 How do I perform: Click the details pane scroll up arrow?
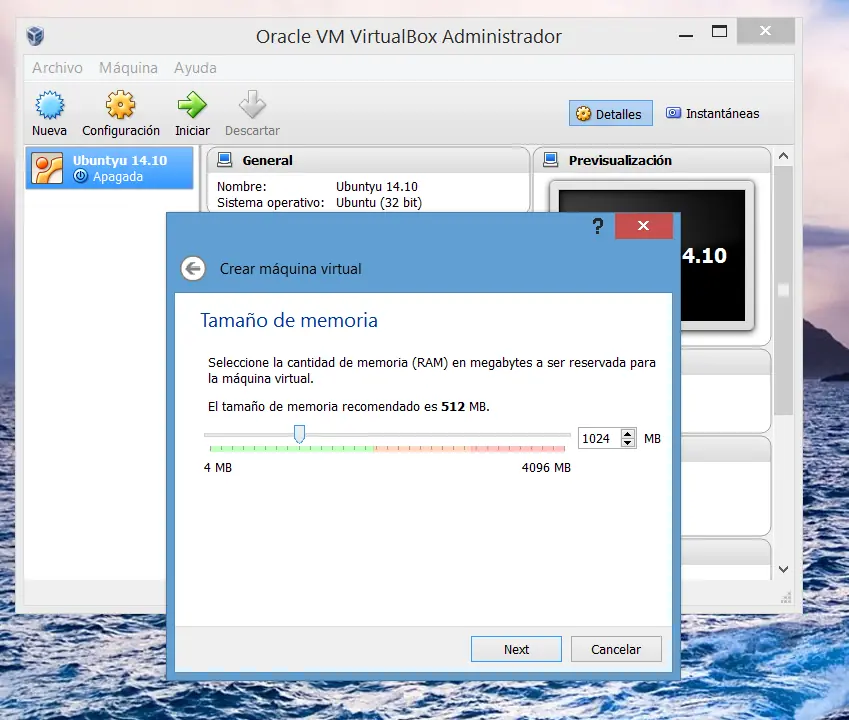point(783,156)
